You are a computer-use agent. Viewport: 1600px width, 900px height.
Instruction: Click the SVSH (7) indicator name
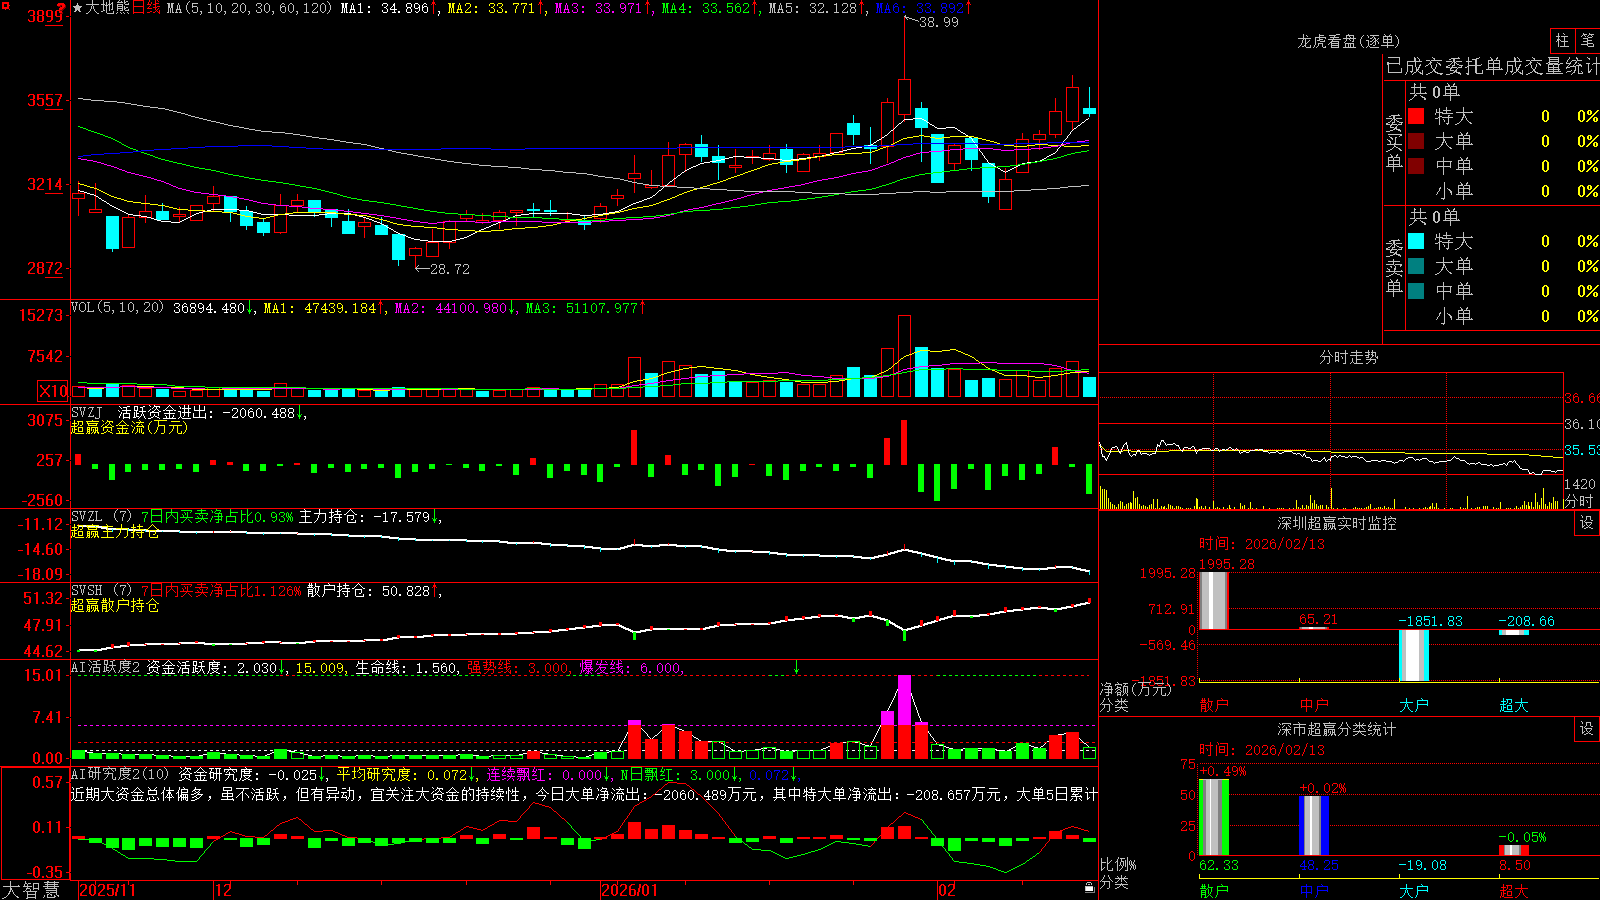pos(101,591)
